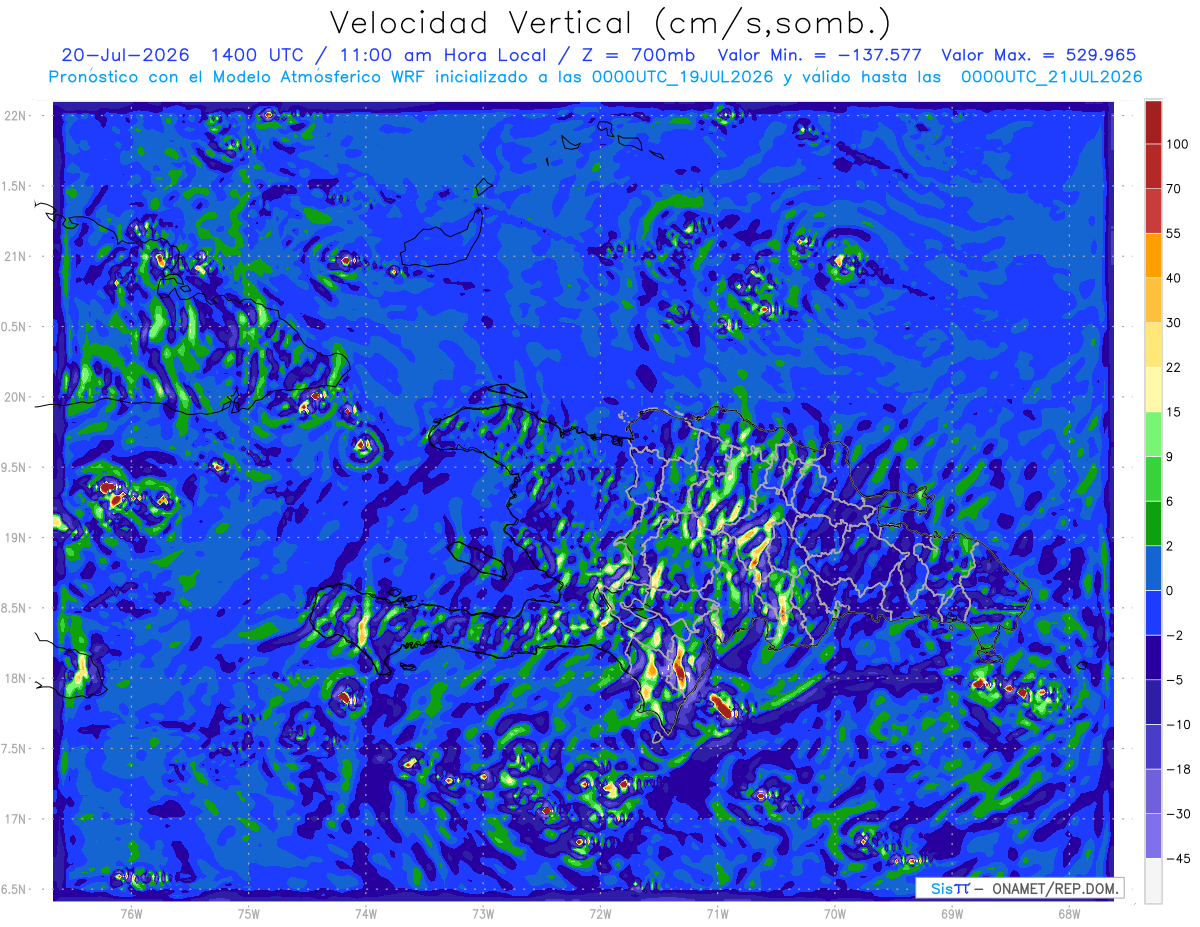Screen dimensions: 1200x927
Task: Select the light green legend band between 15 and 9
Action: click(x=1153, y=433)
